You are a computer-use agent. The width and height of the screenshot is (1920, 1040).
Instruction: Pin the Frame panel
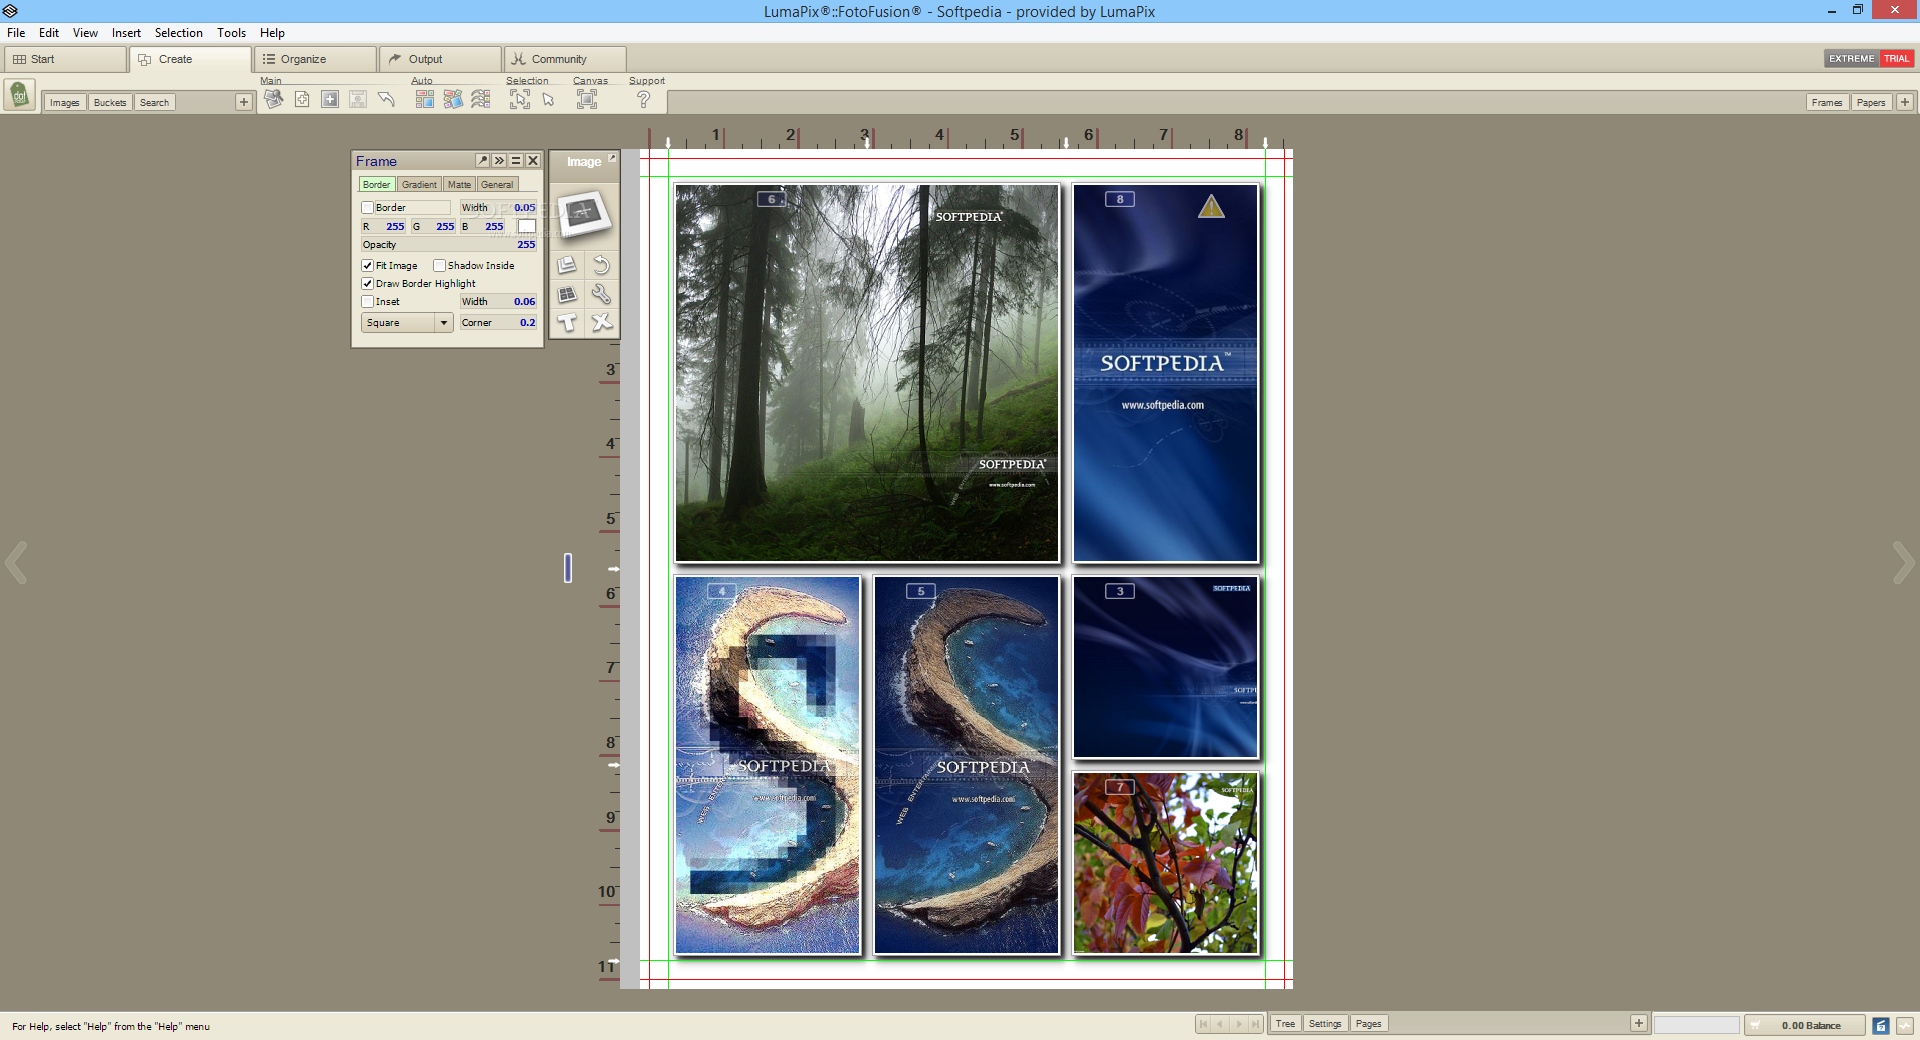tap(482, 160)
